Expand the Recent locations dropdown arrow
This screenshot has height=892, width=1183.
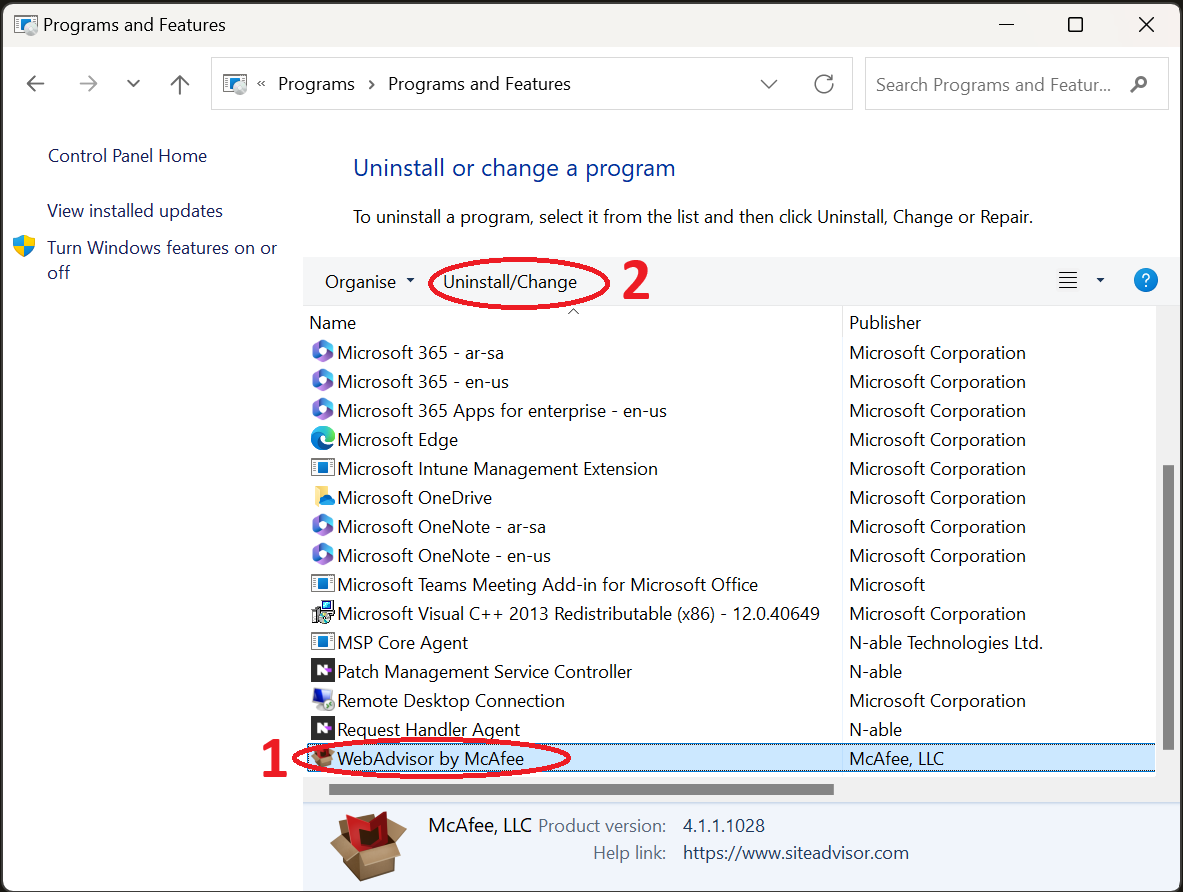point(134,85)
